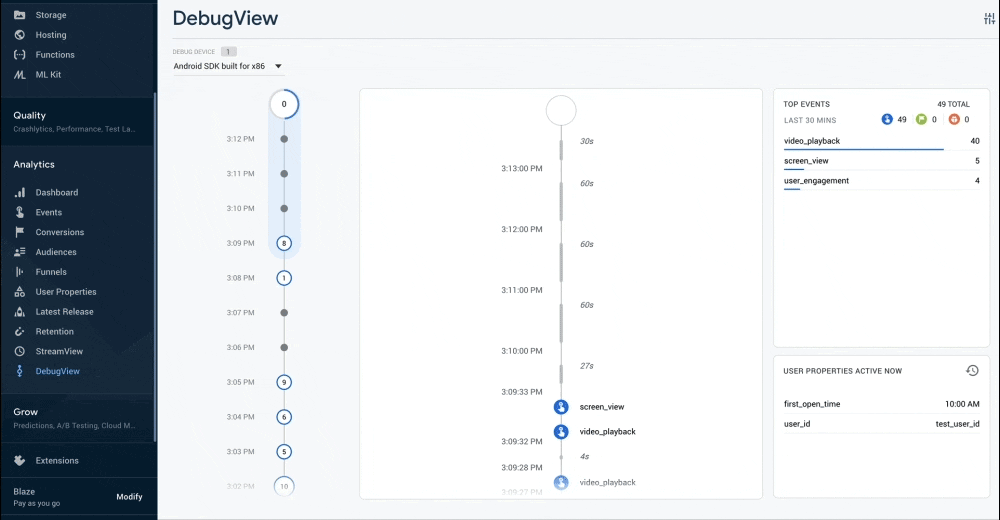Click the Extensions icon in the sidebar
1000x520 pixels.
[x=19, y=461]
